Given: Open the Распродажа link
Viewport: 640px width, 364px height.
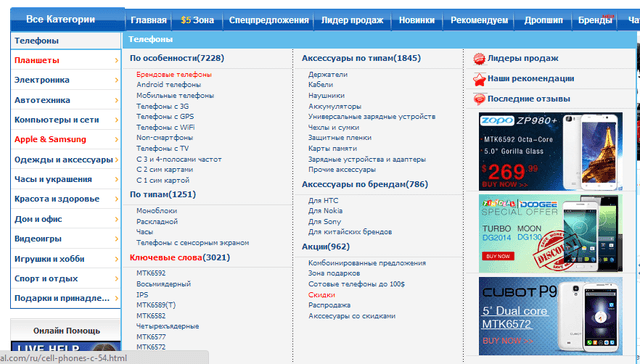Looking at the screenshot, I should coord(329,305).
